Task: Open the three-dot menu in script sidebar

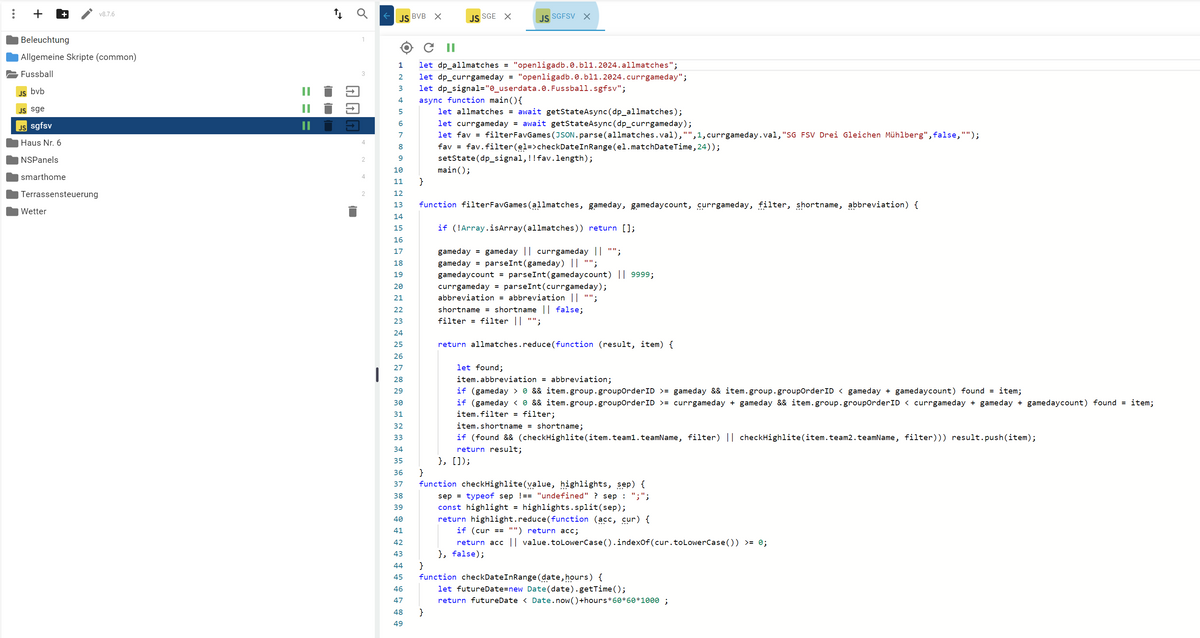Action: [13, 14]
